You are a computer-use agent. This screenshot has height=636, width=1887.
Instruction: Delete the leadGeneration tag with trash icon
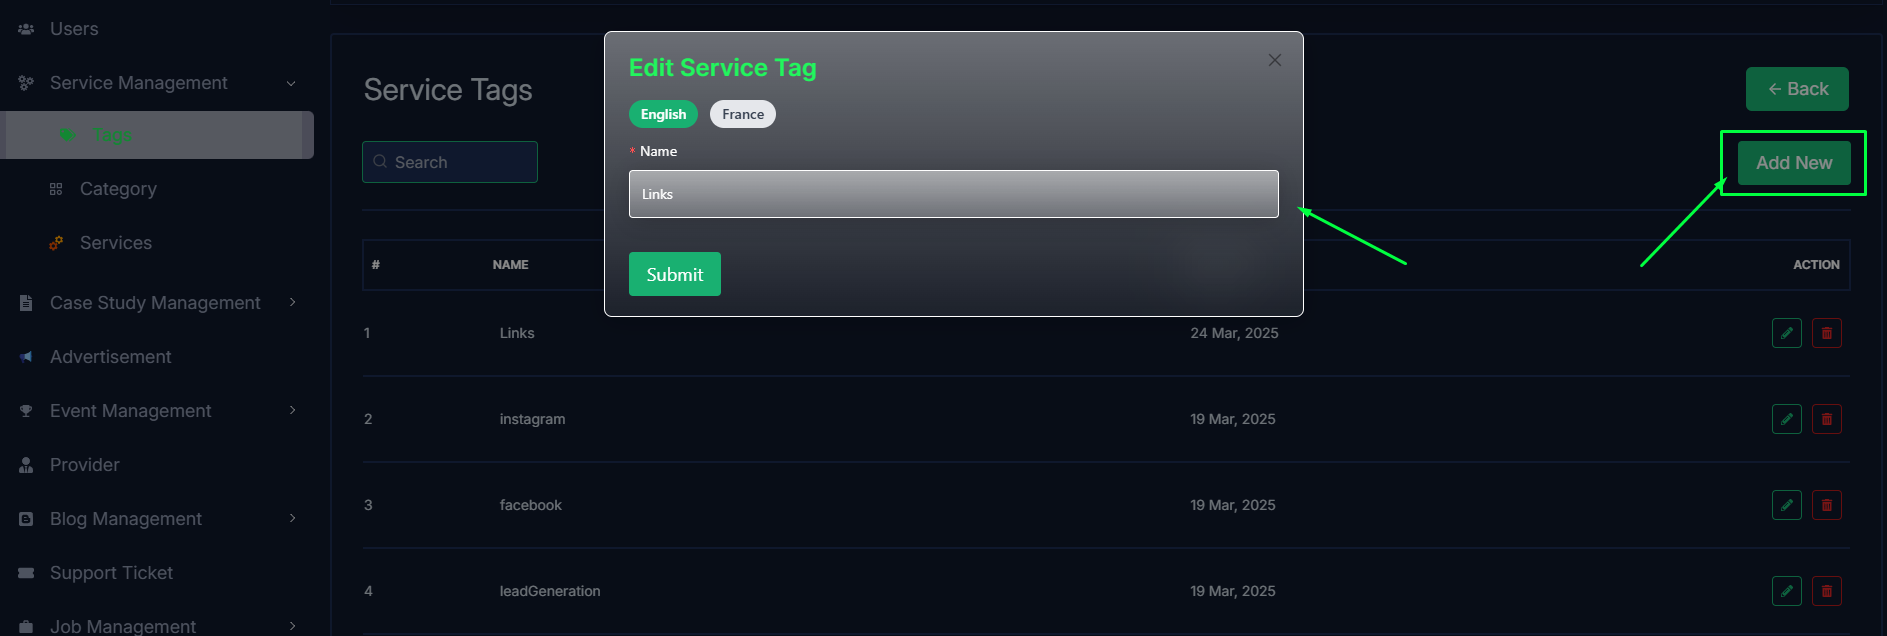(x=1826, y=591)
